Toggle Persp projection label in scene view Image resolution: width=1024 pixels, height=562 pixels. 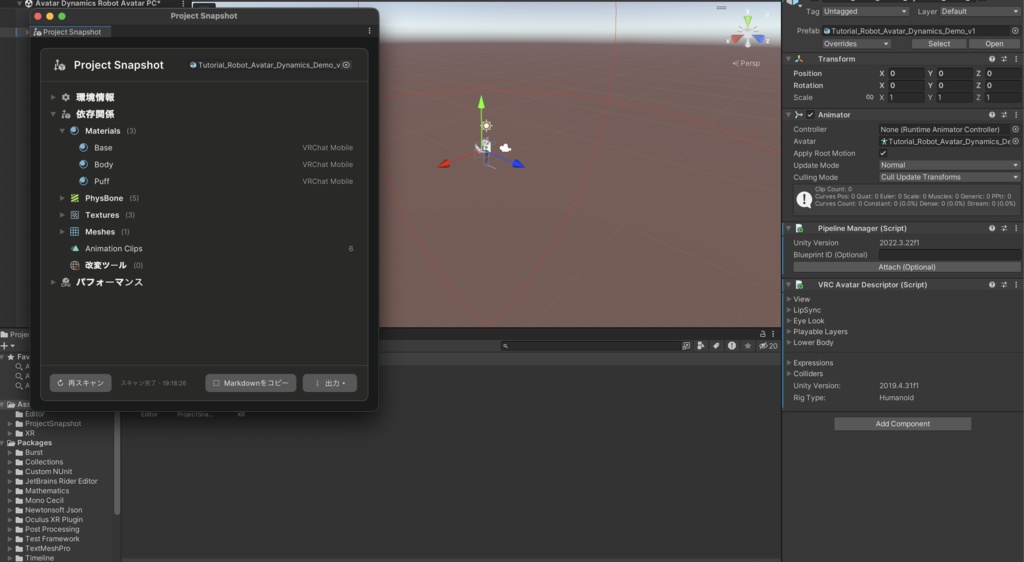click(x=746, y=63)
